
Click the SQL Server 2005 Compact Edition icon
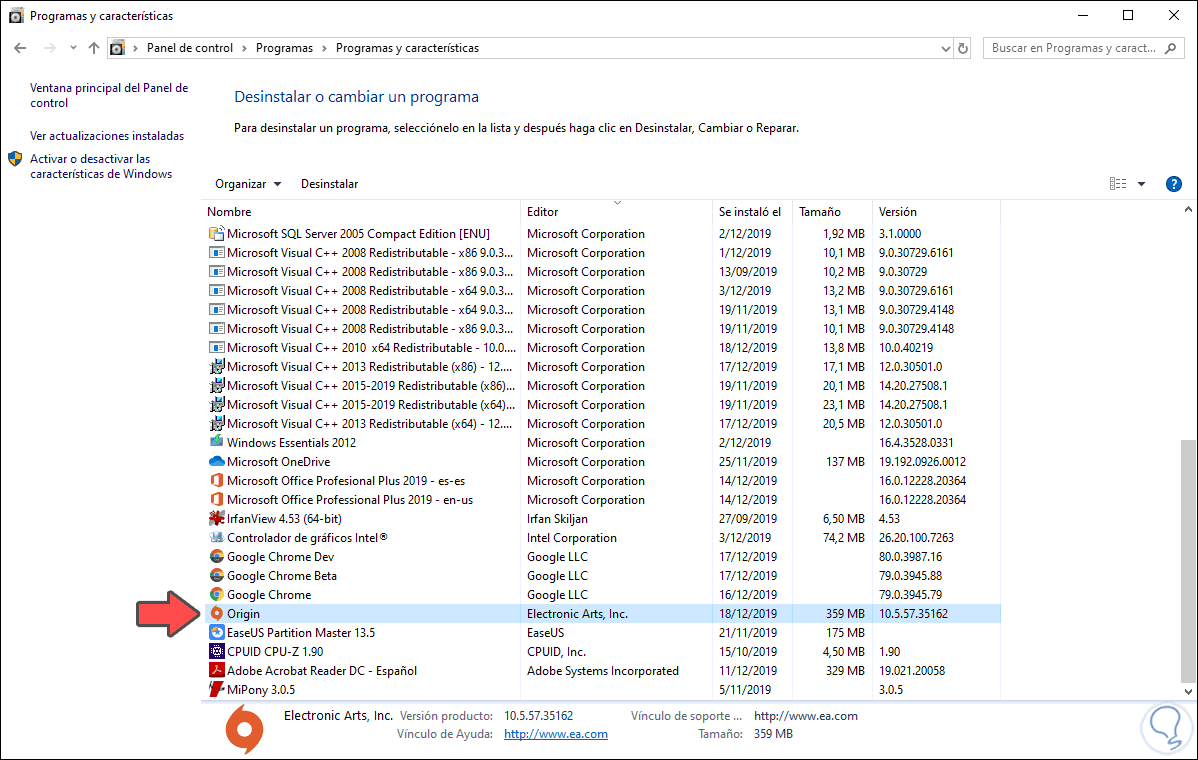pyautogui.click(x=217, y=233)
